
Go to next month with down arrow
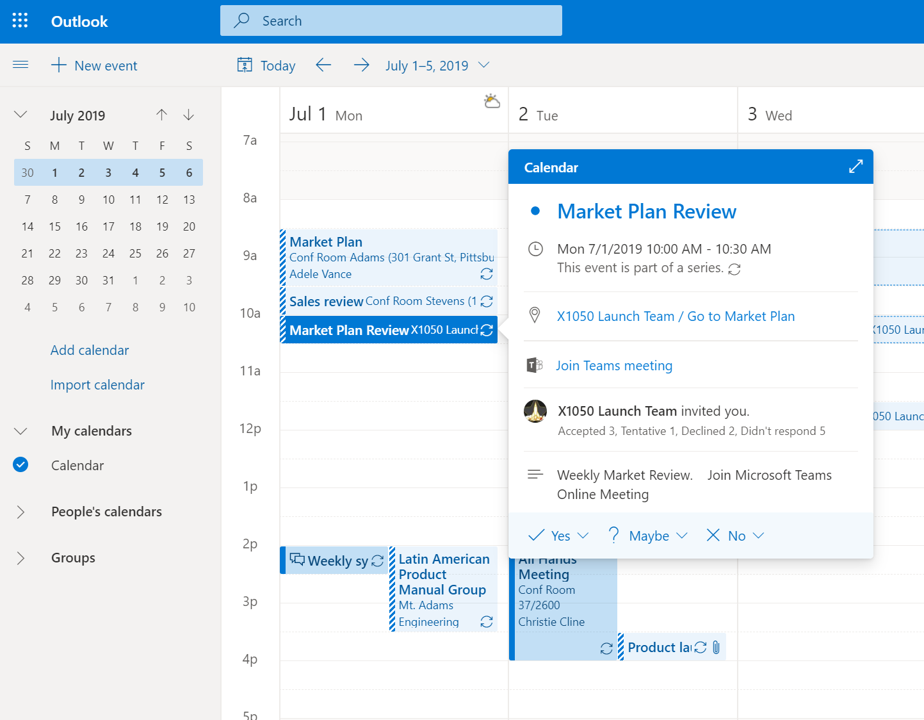pyautogui.click(x=189, y=115)
